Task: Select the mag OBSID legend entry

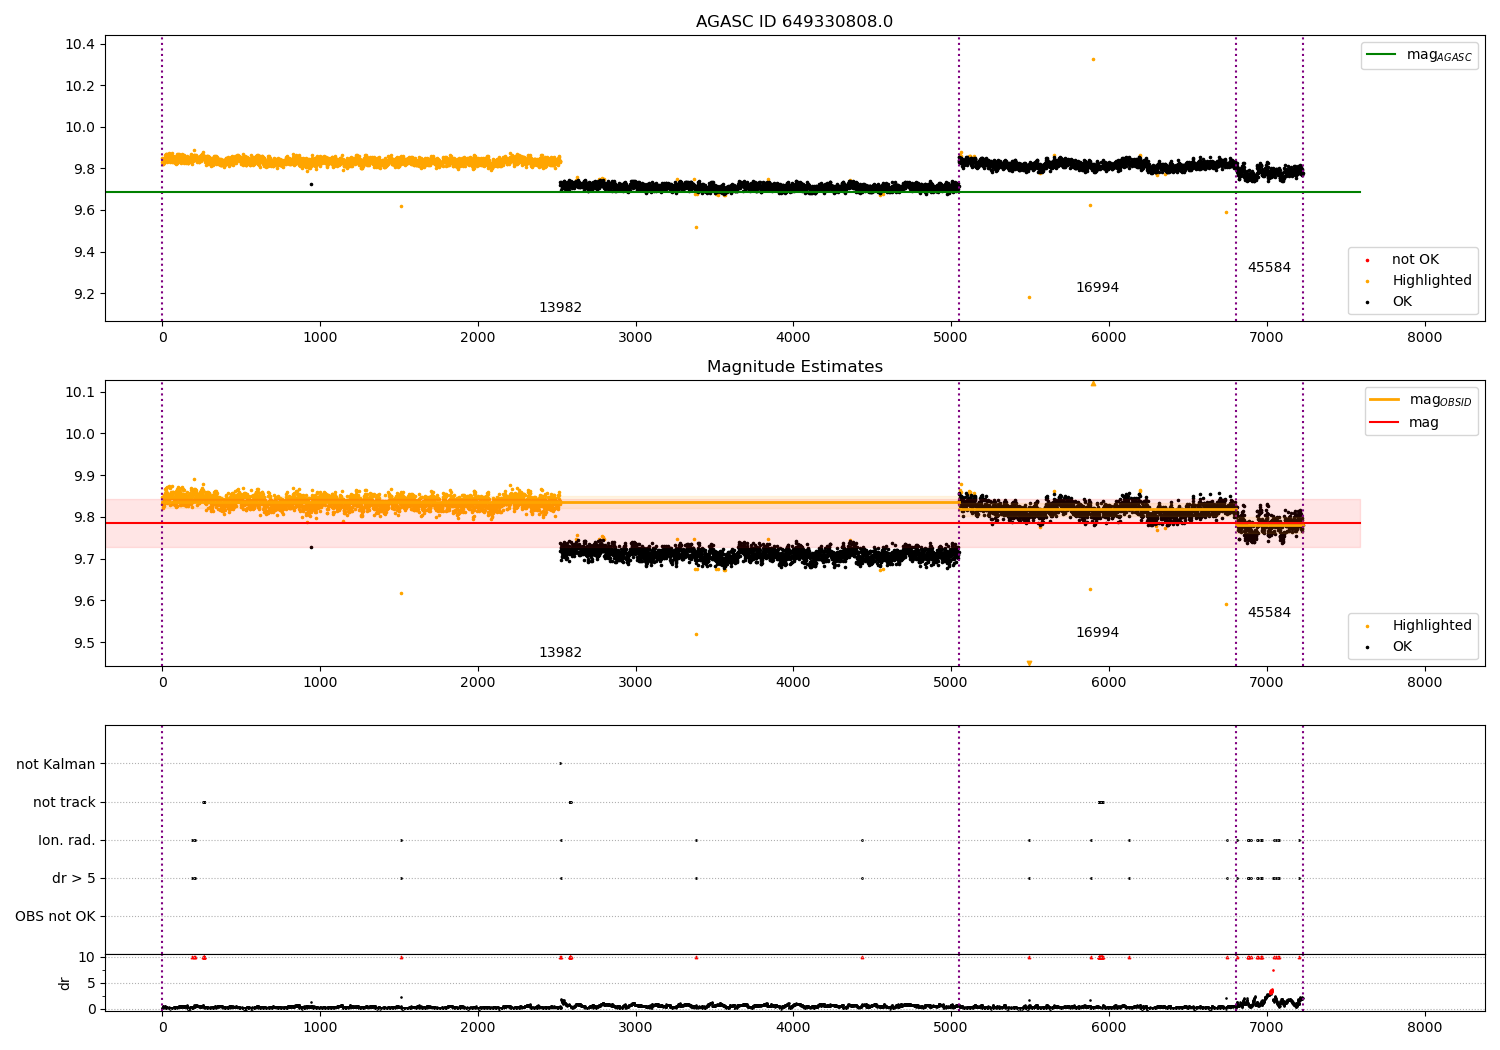Action: [x=1421, y=400]
